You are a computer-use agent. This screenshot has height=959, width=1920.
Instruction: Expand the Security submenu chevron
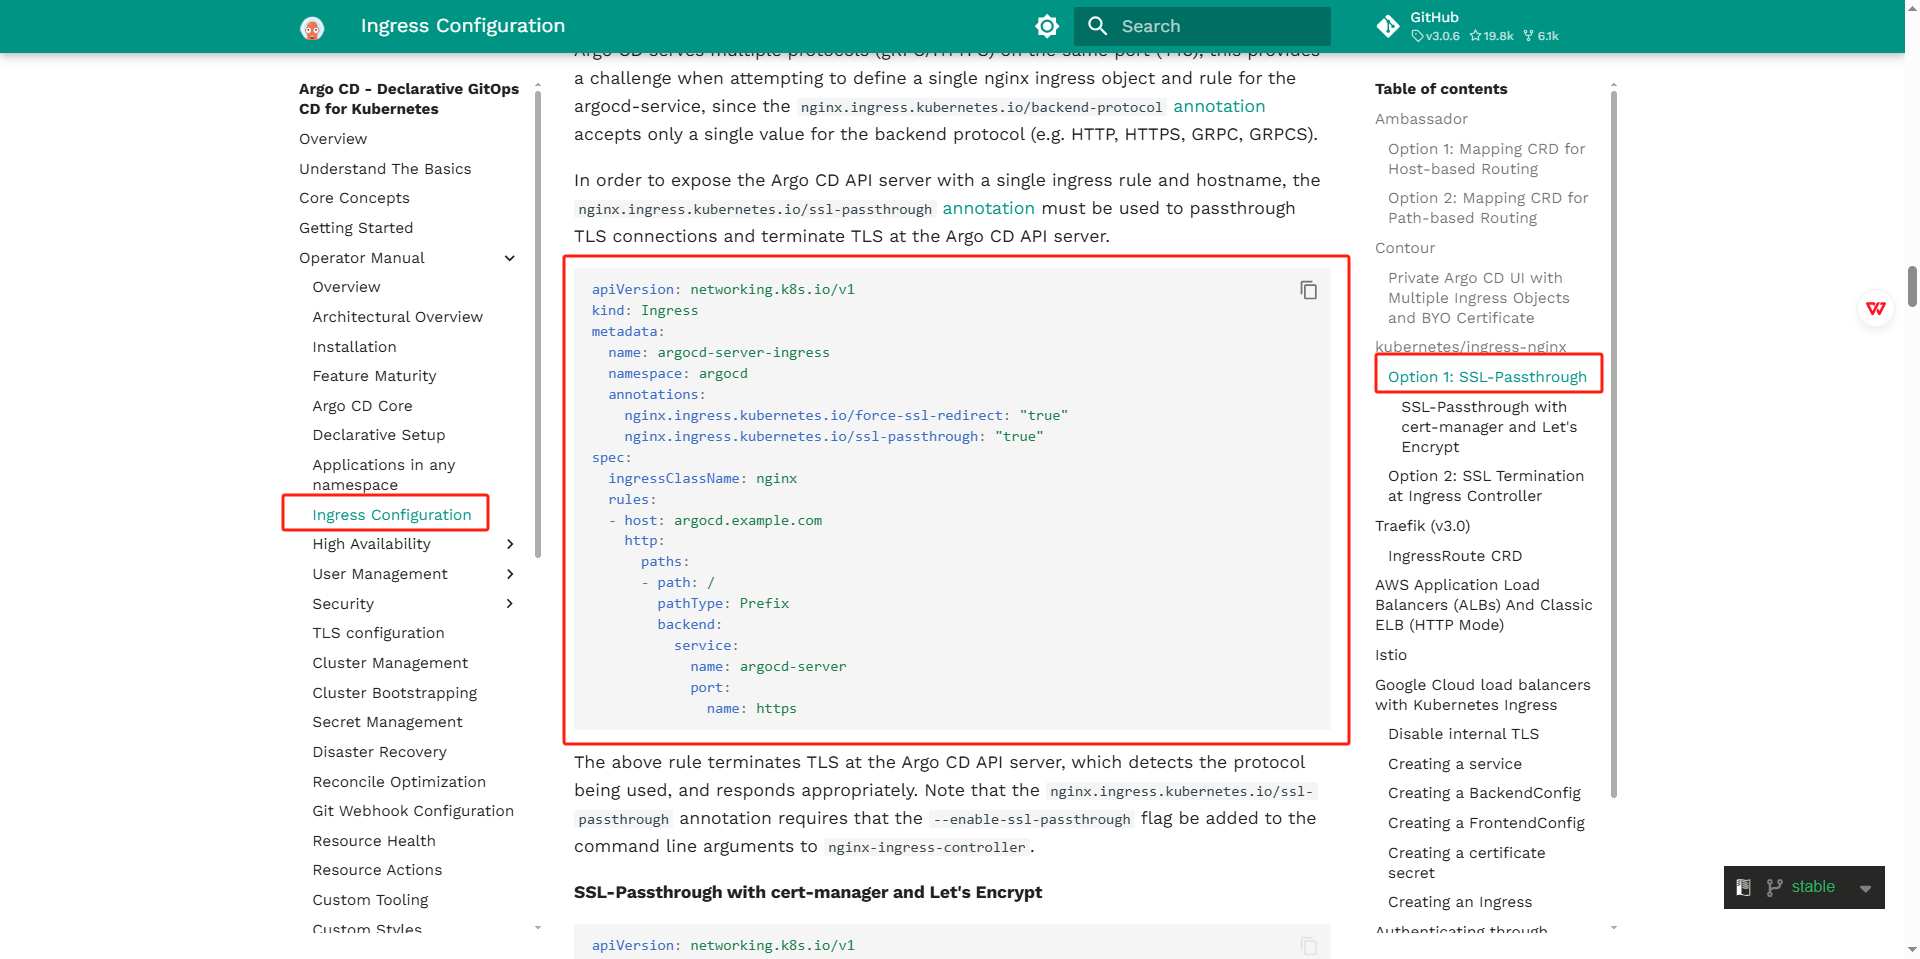510,604
